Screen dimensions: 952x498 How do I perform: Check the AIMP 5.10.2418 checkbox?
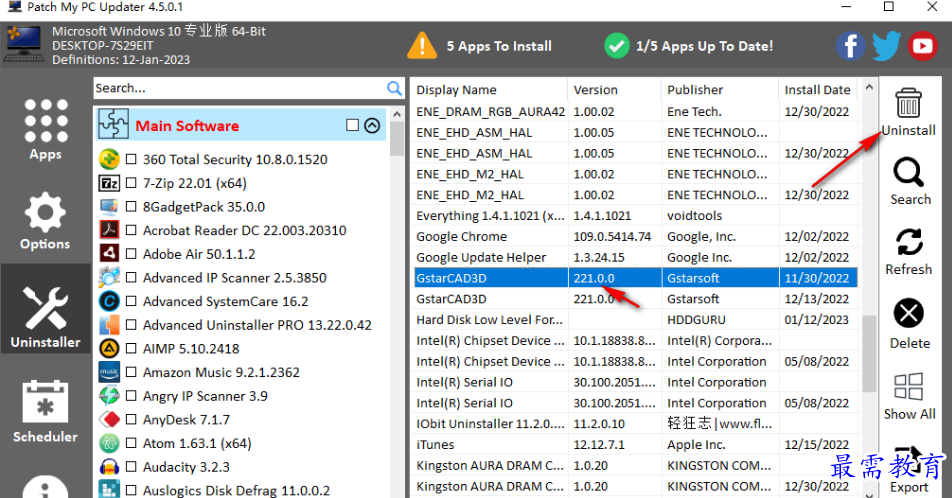(131, 349)
